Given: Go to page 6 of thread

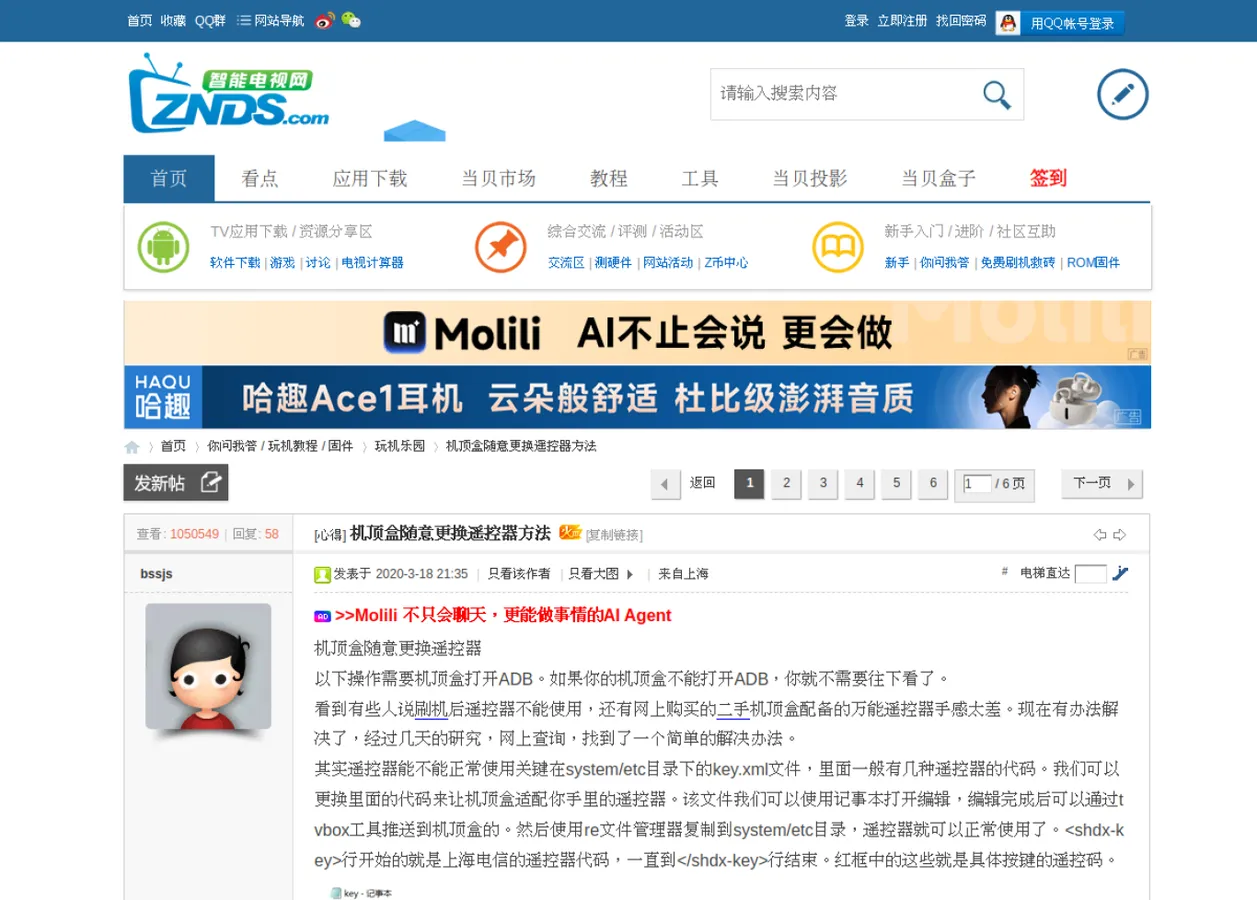Looking at the screenshot, I should pyautogui.click(x=933, y=484).
